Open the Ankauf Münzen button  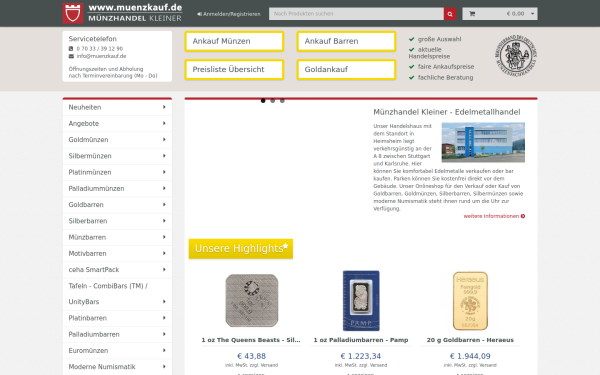(234, 41)
